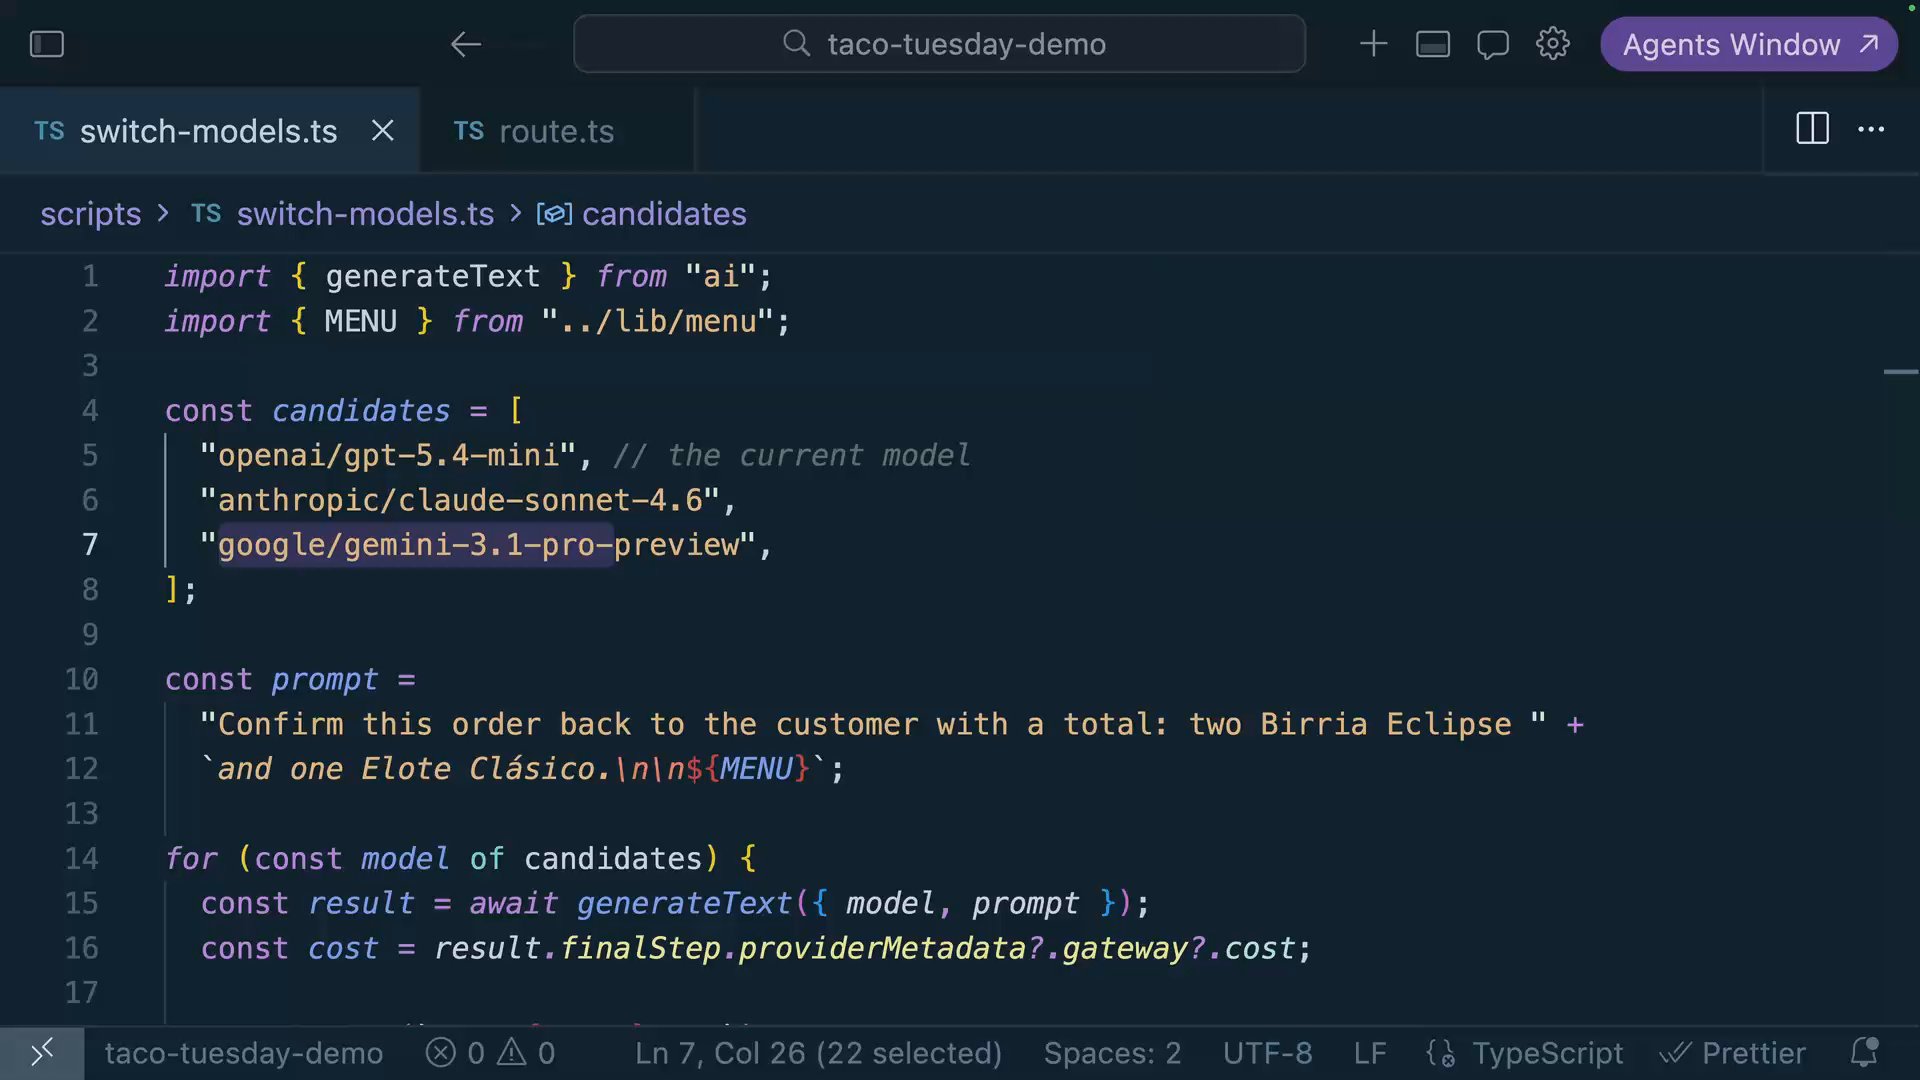Split the editor with the split icon

tap(1812, 129)
